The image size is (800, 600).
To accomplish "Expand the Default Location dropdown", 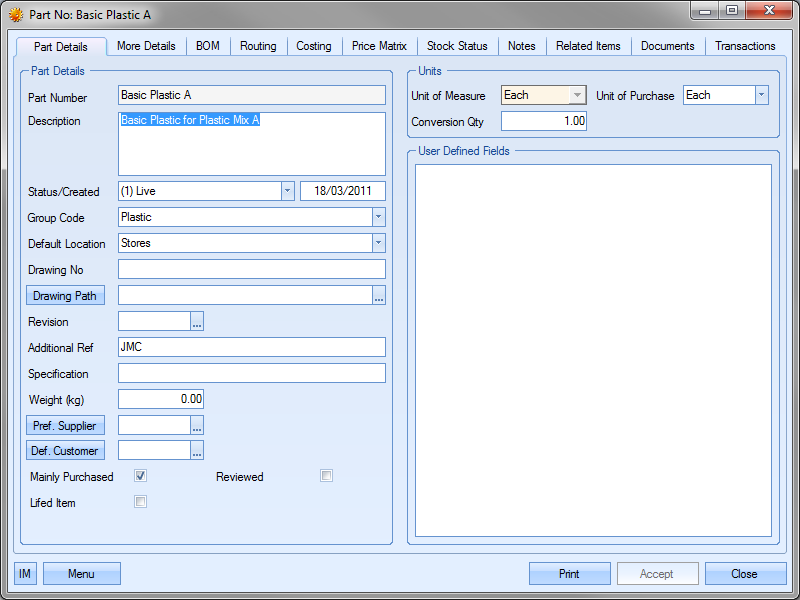I will pos(378,243).
